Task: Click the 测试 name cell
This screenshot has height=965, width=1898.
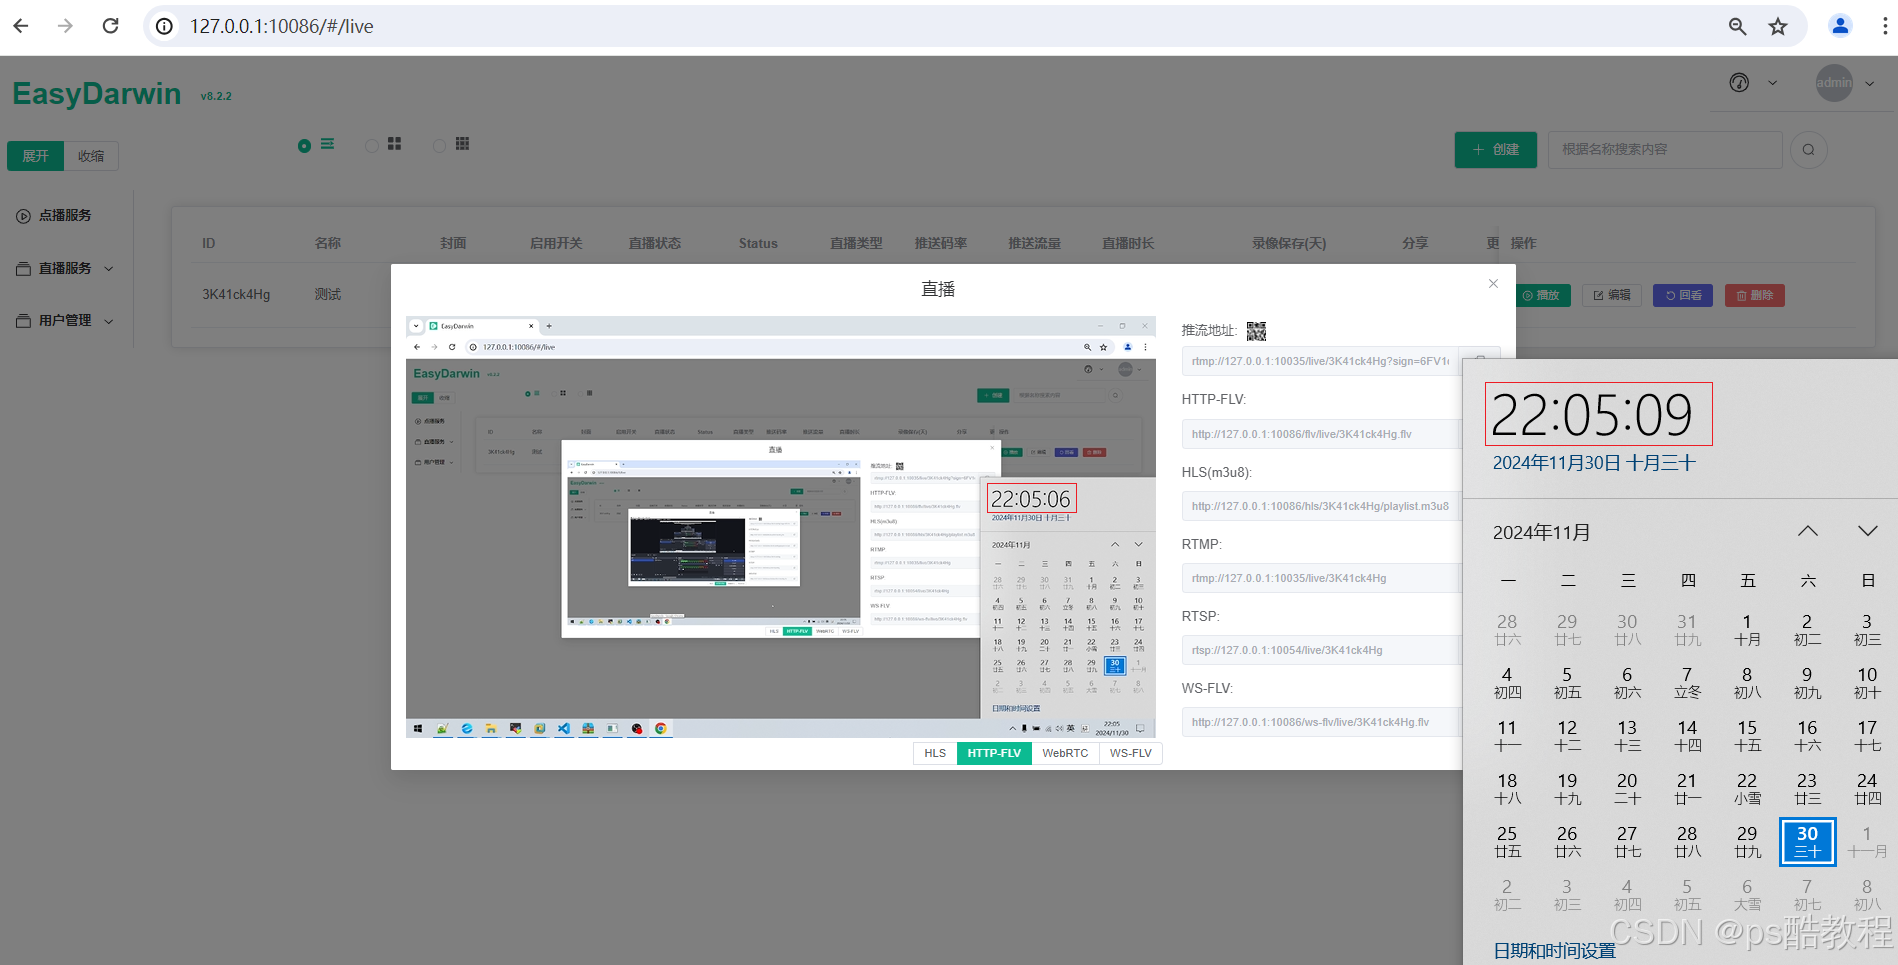Action: [328, 294]
